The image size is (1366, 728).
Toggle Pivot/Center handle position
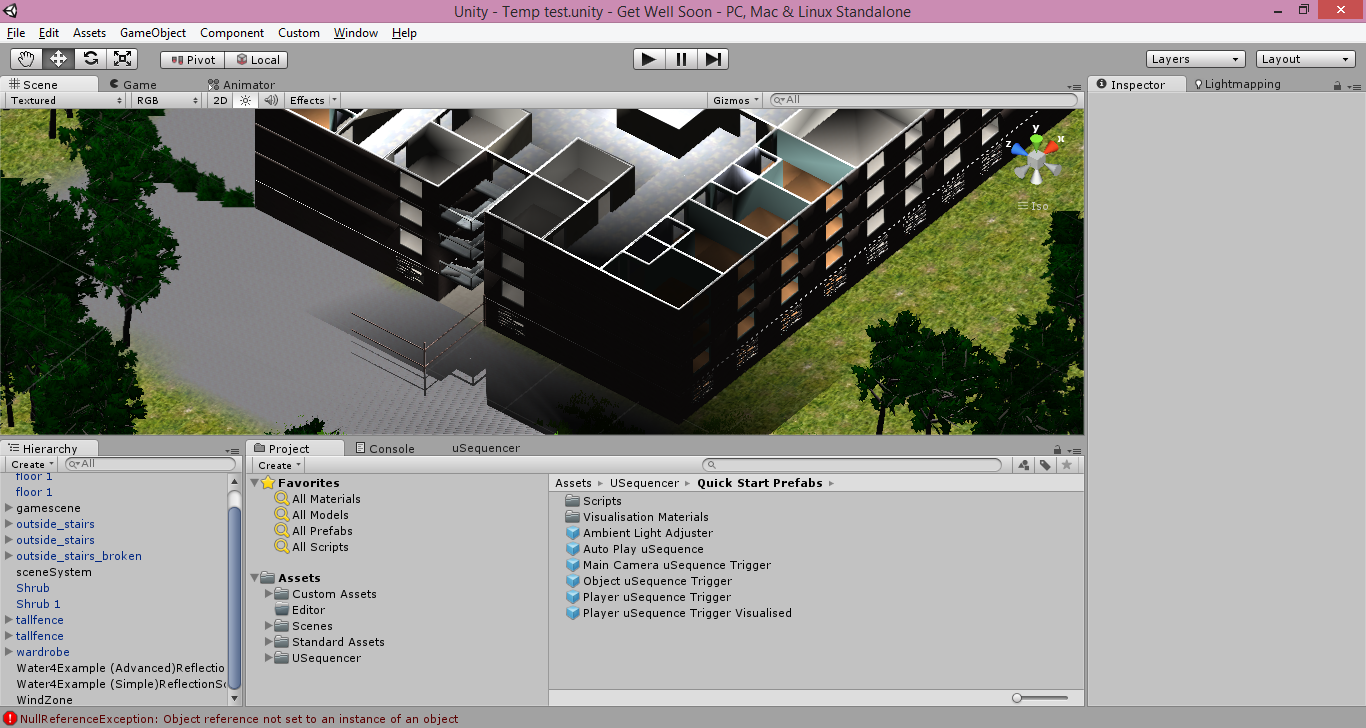[x=193, y=60]
